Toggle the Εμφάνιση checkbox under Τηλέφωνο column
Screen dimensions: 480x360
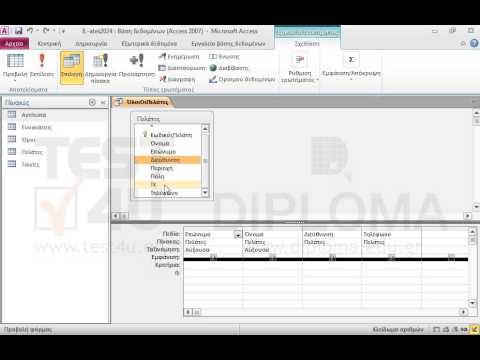coord(391,257)
